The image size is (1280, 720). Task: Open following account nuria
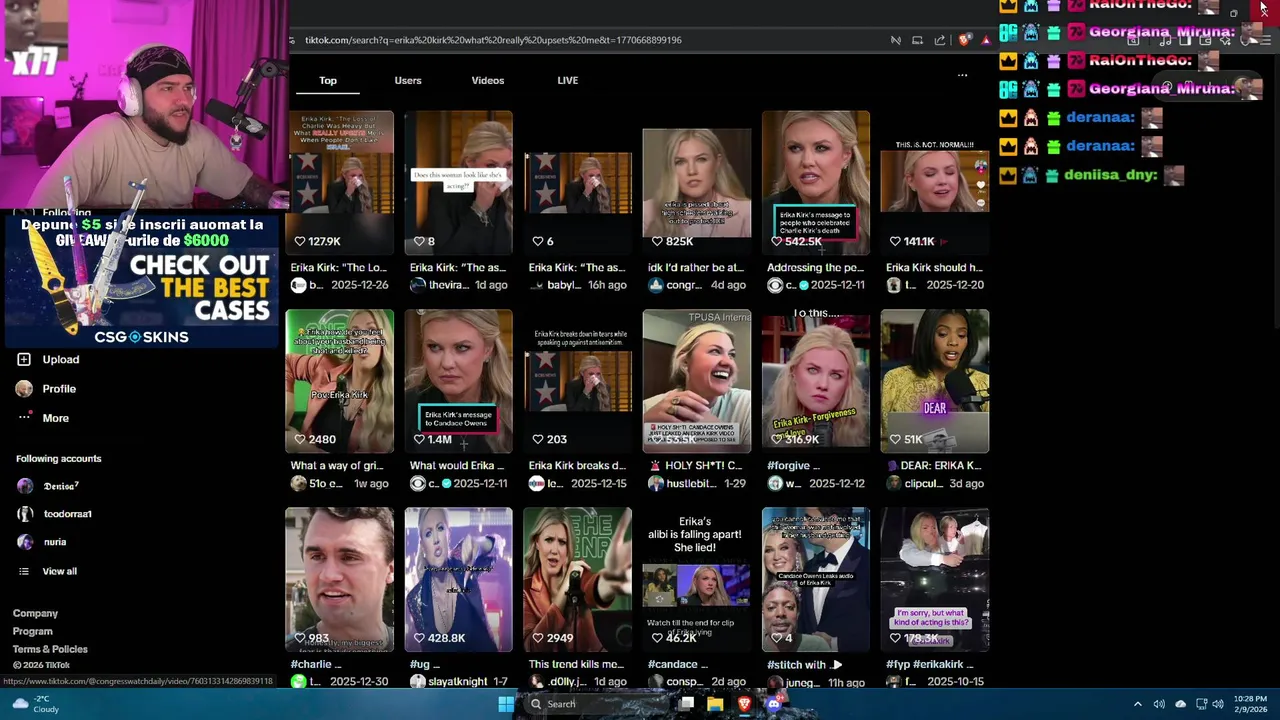pyautogui.click(x=54, y=542)
